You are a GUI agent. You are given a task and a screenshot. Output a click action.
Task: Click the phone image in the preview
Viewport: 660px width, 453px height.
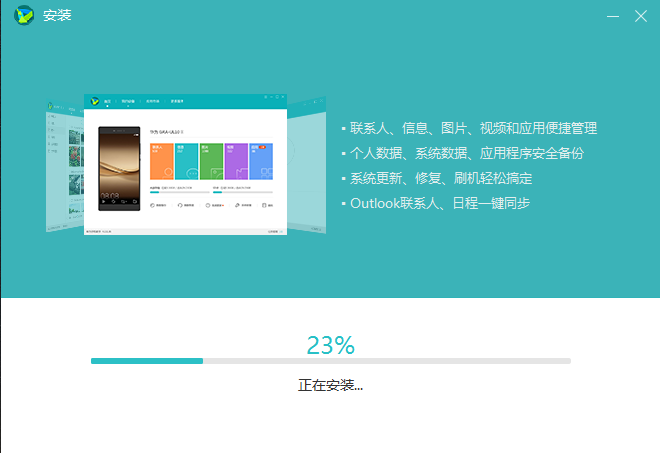tap(119, 168)
